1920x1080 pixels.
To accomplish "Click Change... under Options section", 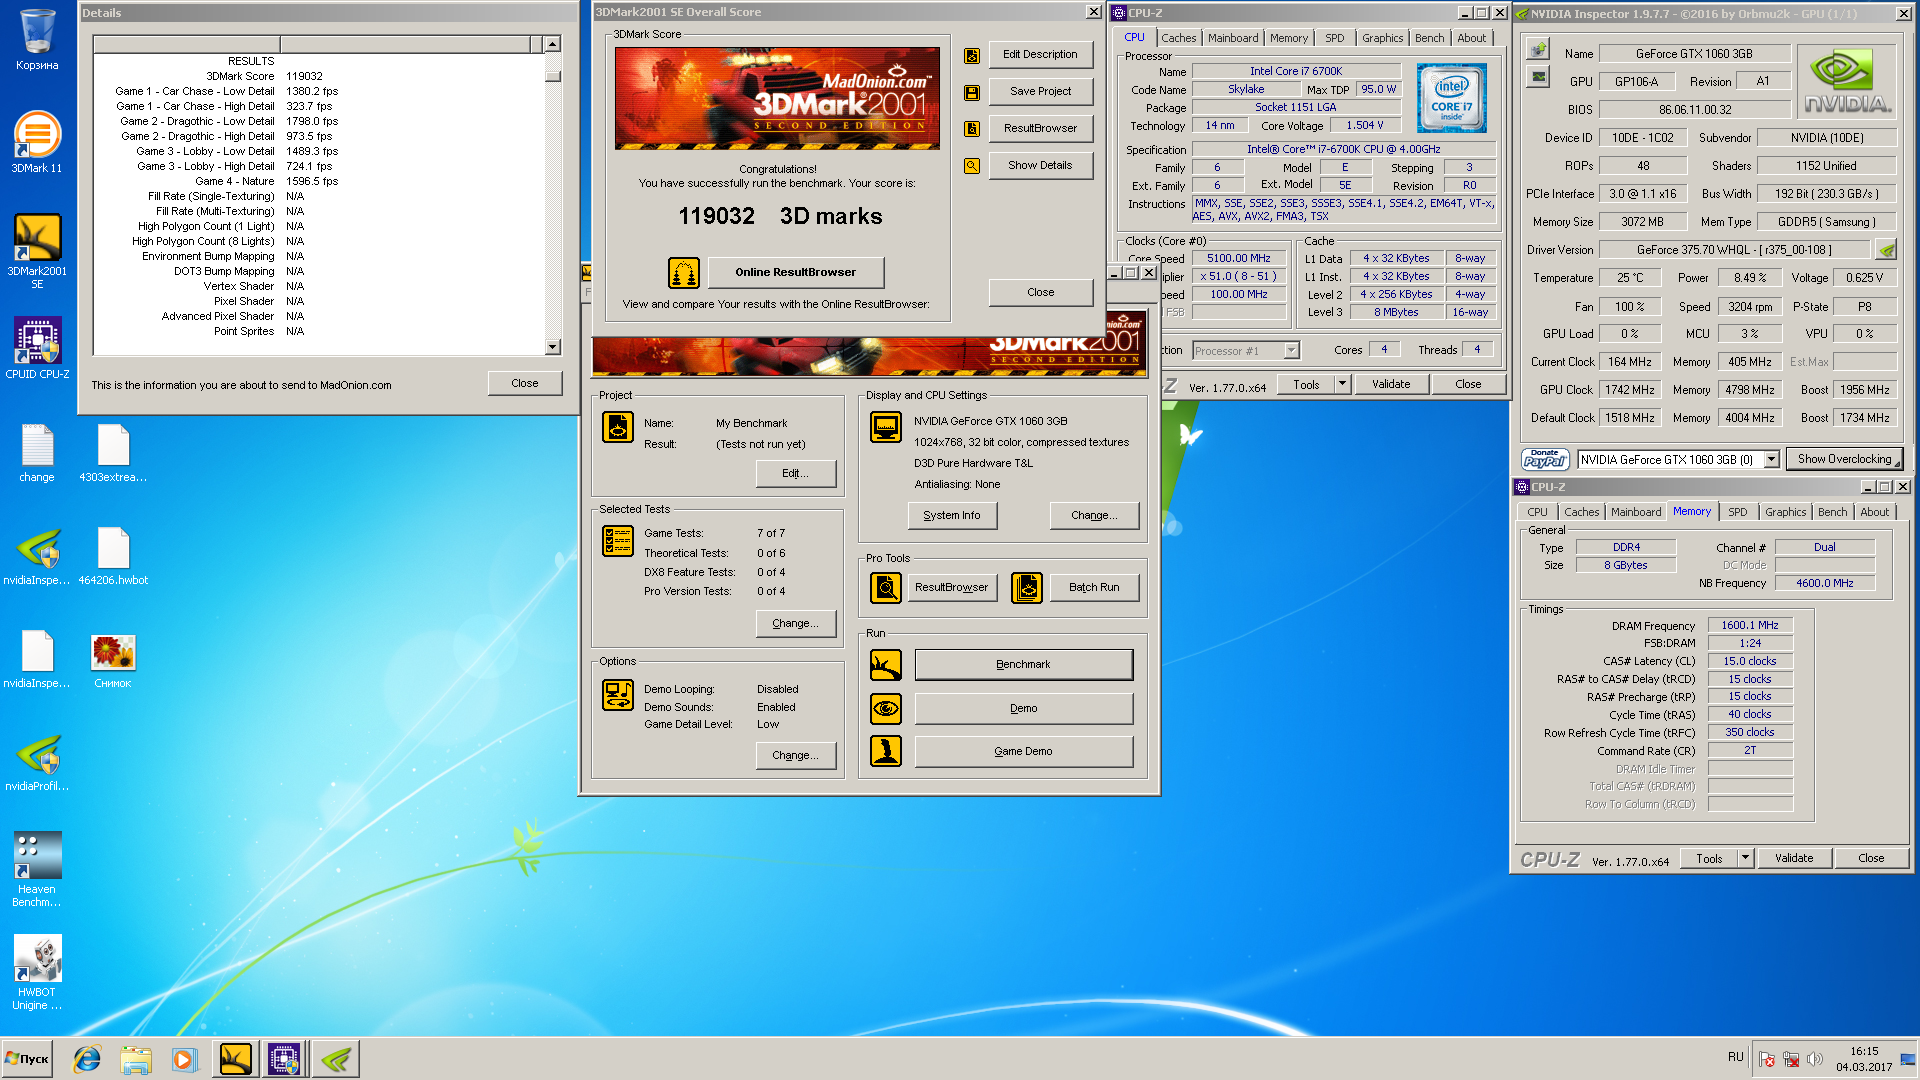I will pyautogui.click(x=795, y=755).
